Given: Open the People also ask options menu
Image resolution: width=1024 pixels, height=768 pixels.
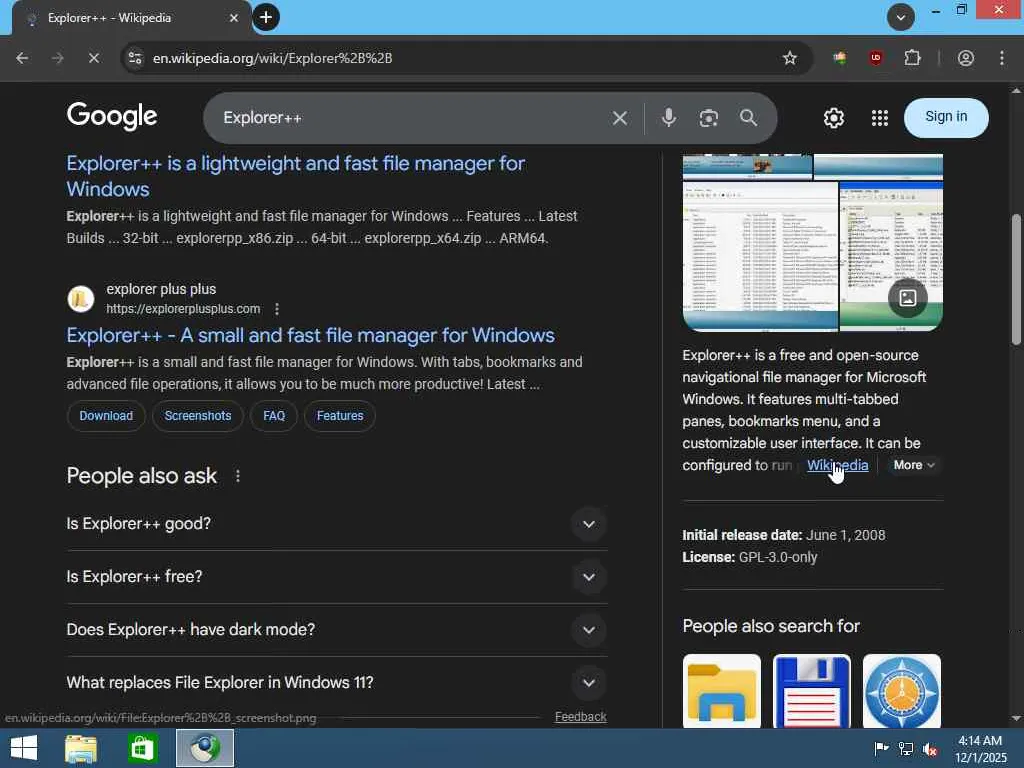Looking at the screenshot, I should 238,477.
